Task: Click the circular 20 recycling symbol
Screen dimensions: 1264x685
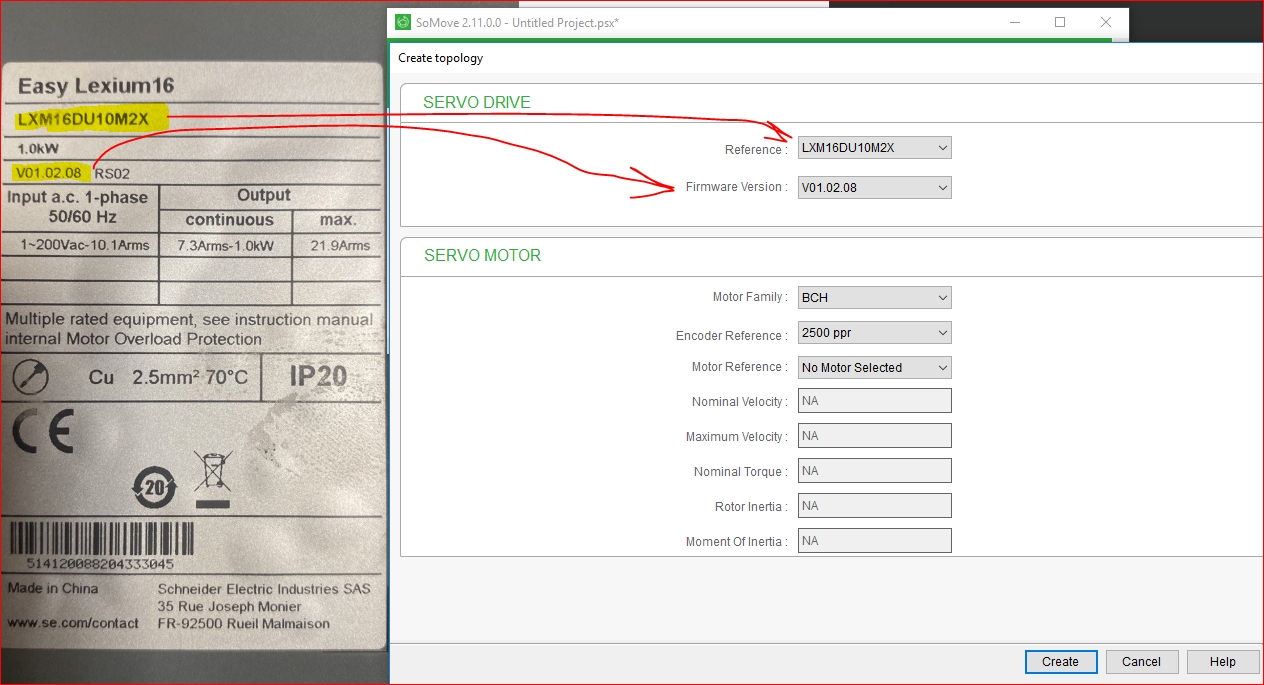Action: pyautogui.click(x=154, y=488)
